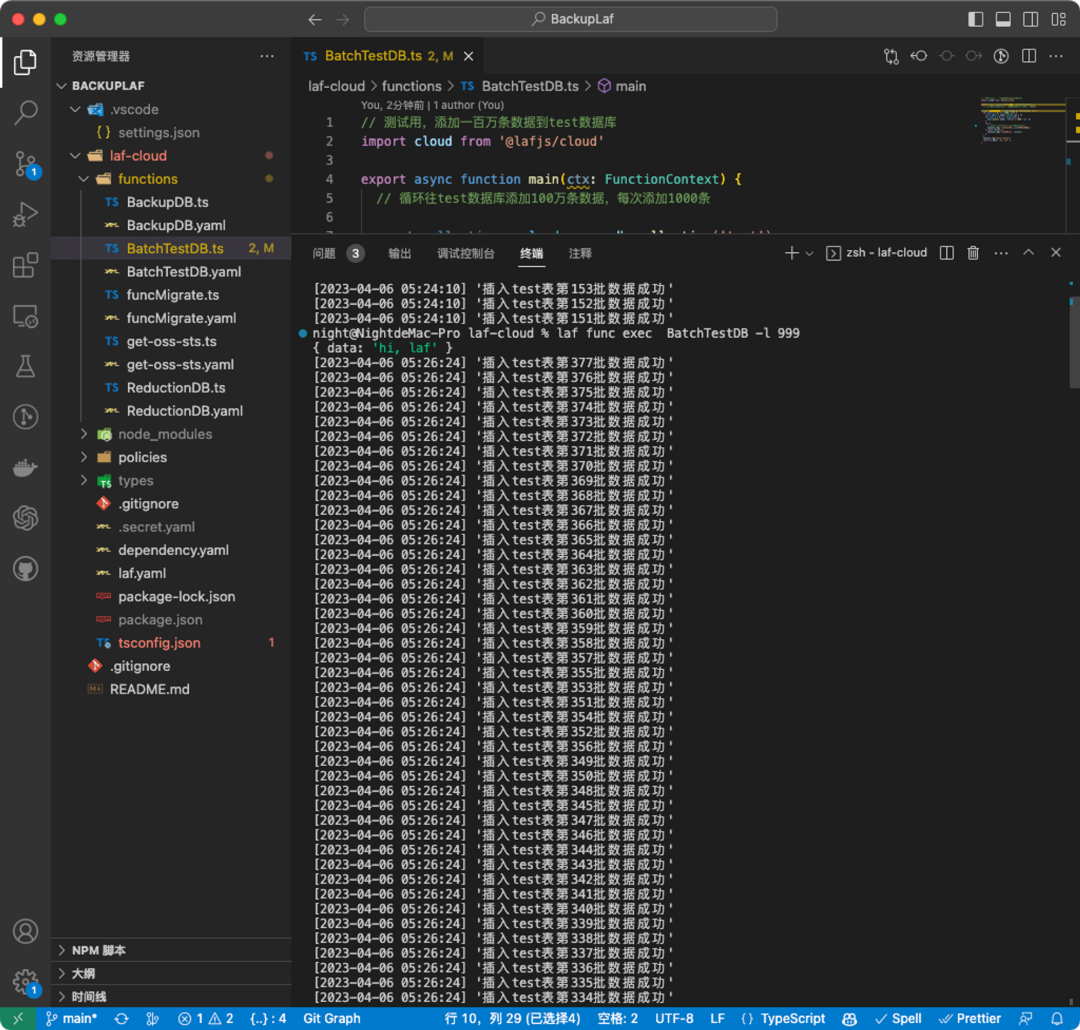The width and height of the screenshot is (1080, 1030).
Task: Toggle the secondary sidebar visibility
Action: point(1030,19)
